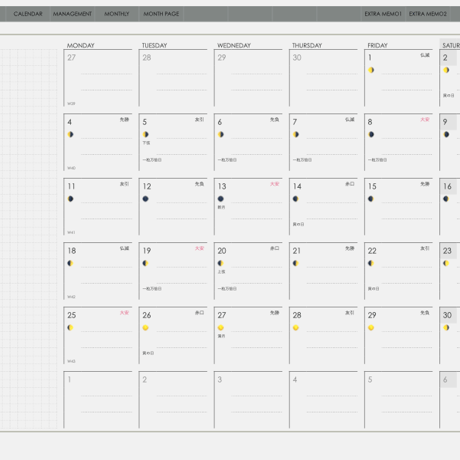Click the yellow moon icon on Friday the 29th
Viewport: 460px width, 460px height.
tap(371, 328)
